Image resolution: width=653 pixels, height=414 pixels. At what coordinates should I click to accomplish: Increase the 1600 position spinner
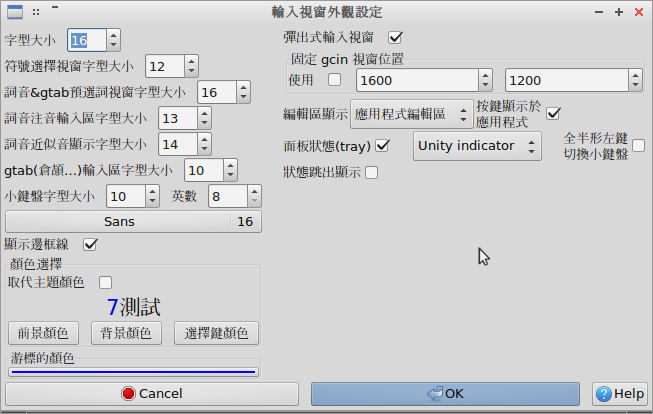tap(485, 75)
